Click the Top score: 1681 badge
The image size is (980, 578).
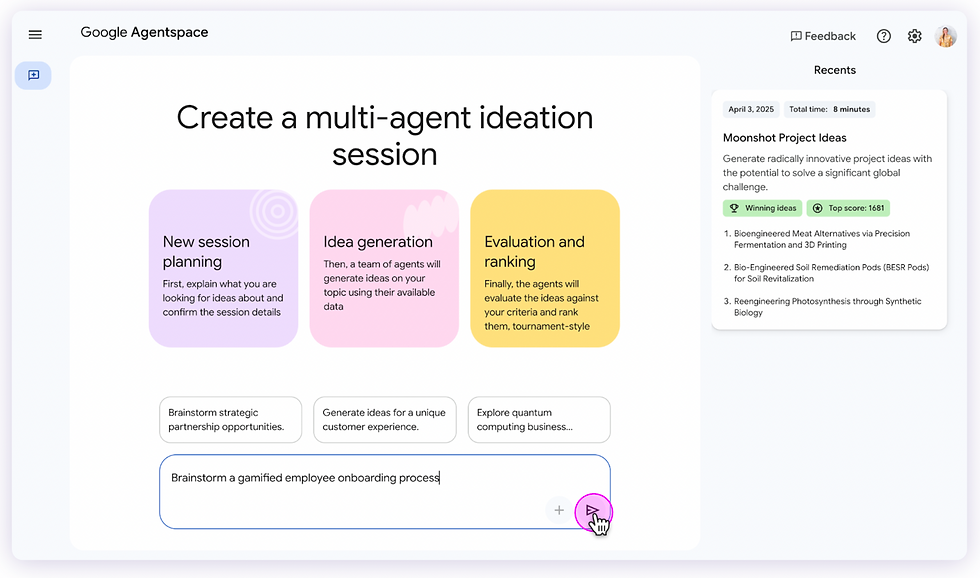tap(848, 208)
